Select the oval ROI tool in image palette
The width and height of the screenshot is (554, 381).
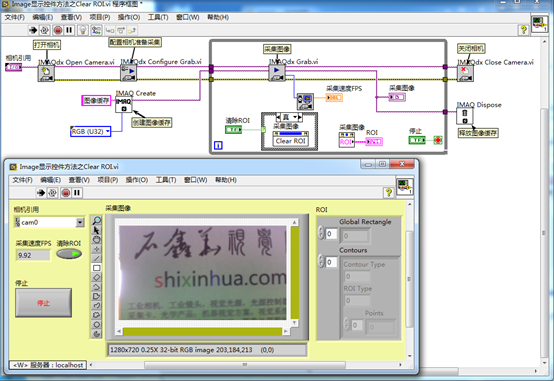point(96,324)
